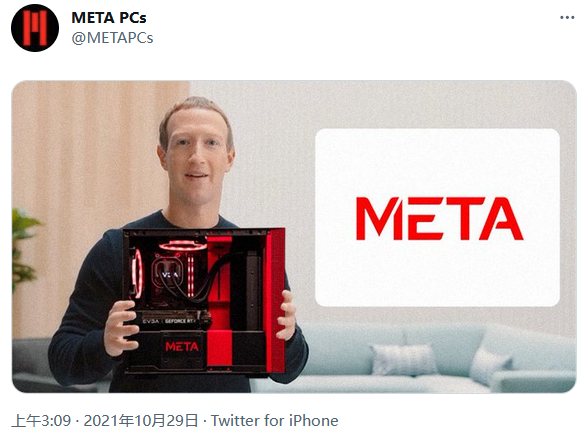Click the 2021年10月29日 date text

coord(141,421)
